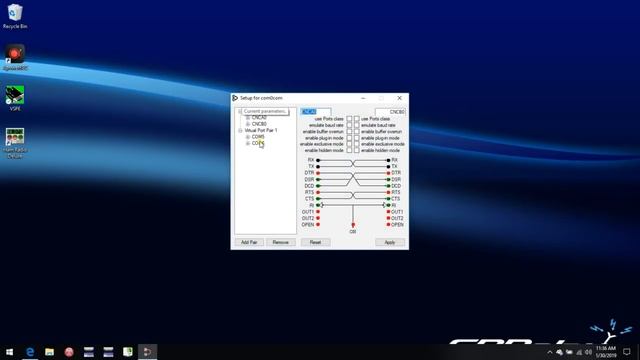This screenshot has height=360, width=640.
Task: Click the left port name field CNCA0
Action: click(x=316, y=112)
